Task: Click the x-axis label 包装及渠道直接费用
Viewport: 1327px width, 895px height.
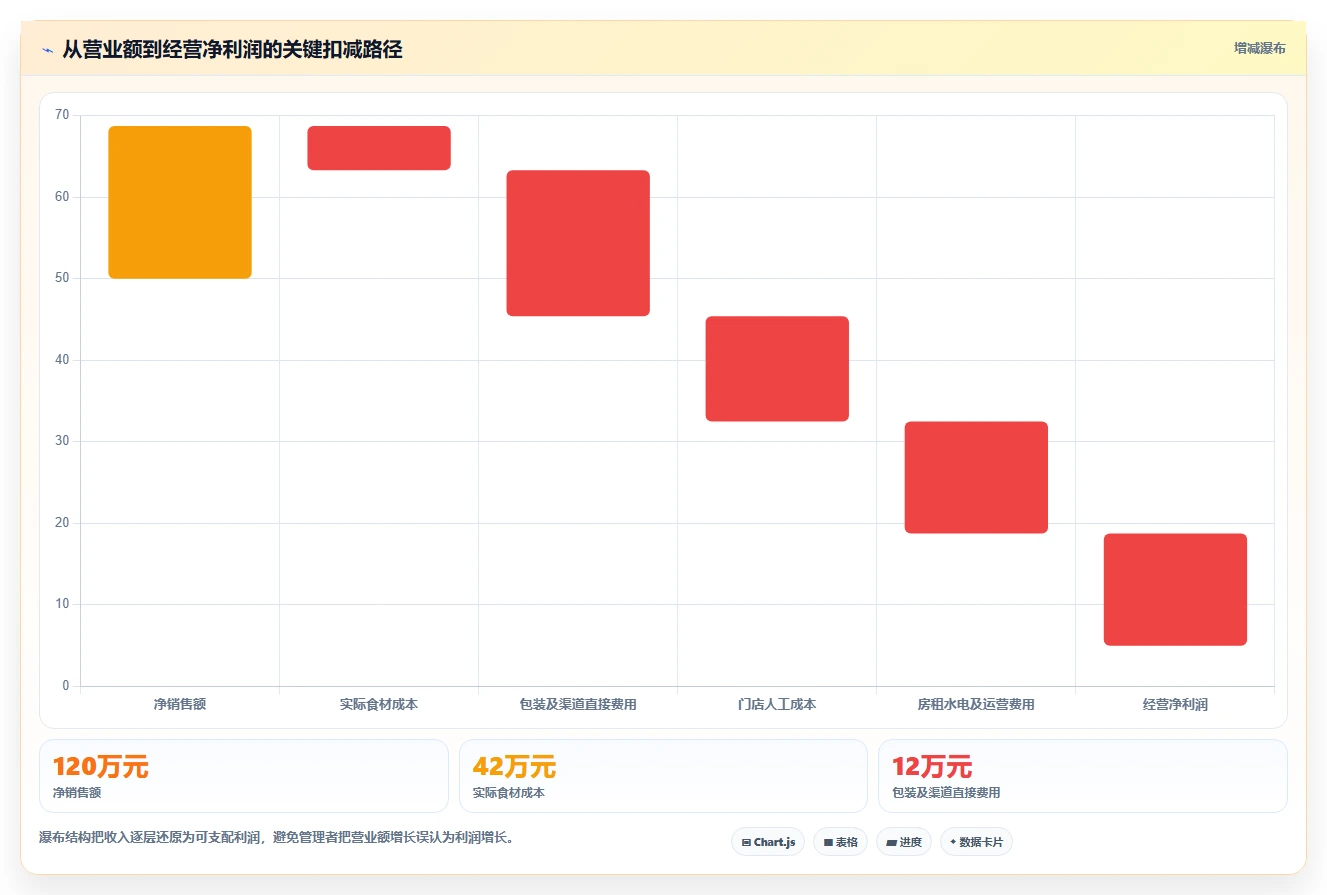Action: tap(578, 704)
